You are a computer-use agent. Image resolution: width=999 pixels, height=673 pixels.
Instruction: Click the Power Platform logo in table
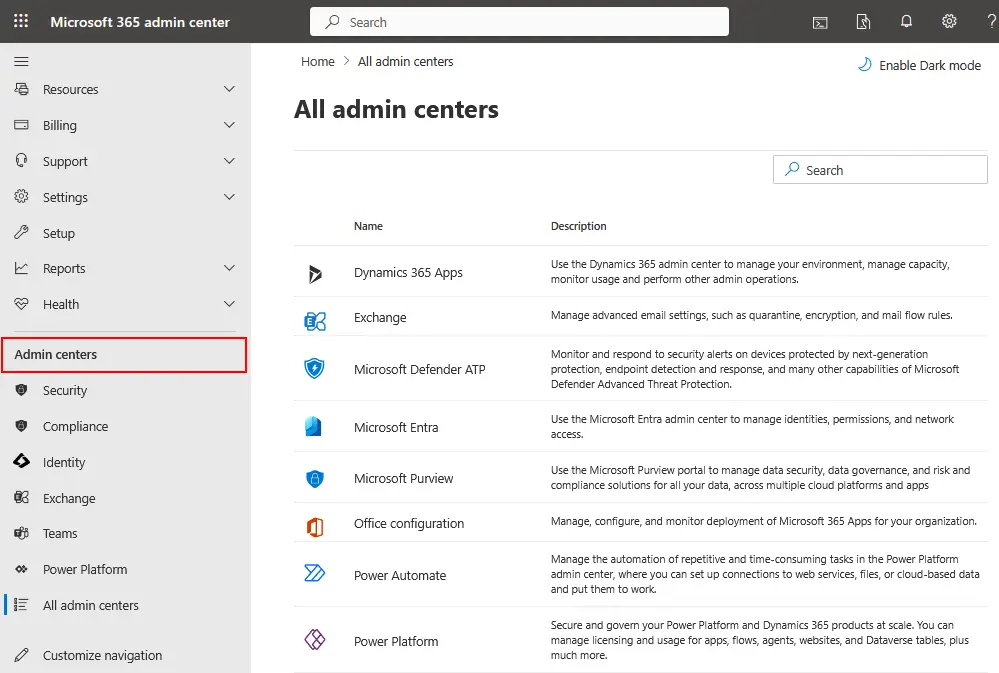315,639
